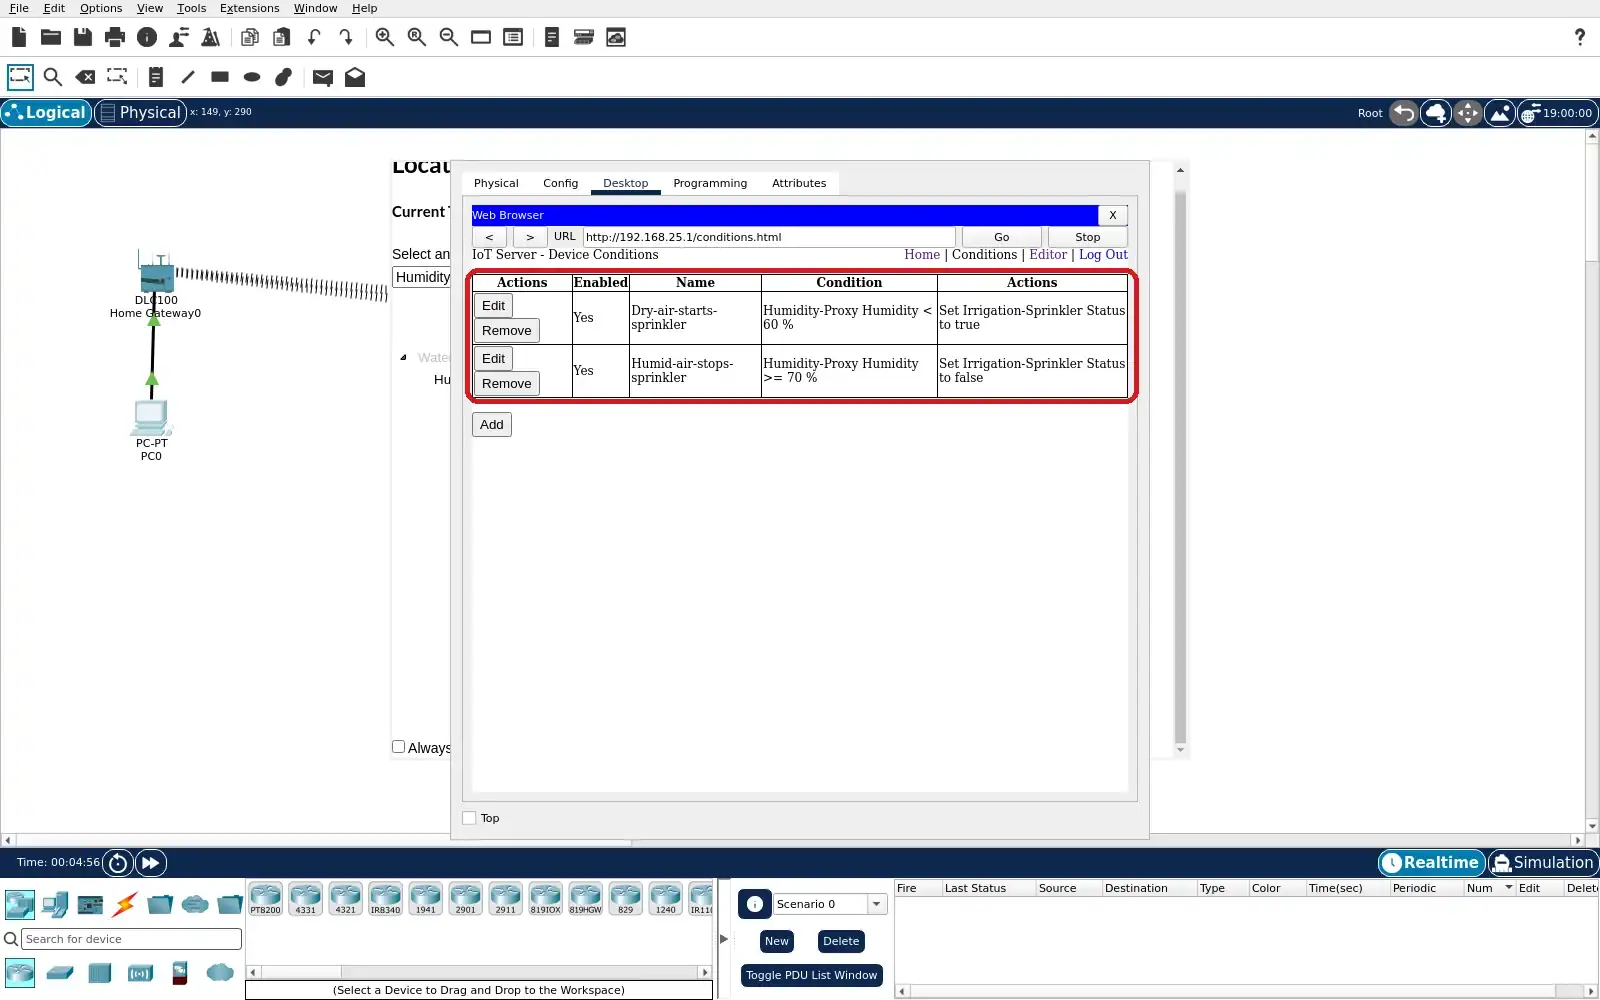Open the Humidity dropdown in the background panel

coord(422,277)
